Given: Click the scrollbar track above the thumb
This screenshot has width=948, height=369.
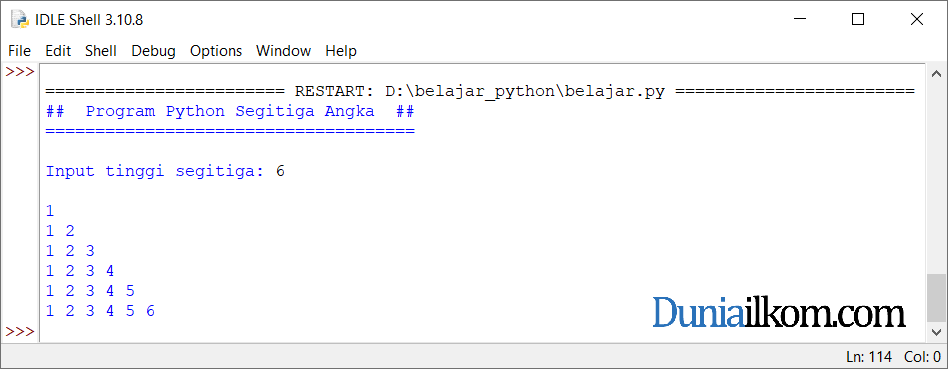Looking at the screenshot, I should (x=936, y=180).
